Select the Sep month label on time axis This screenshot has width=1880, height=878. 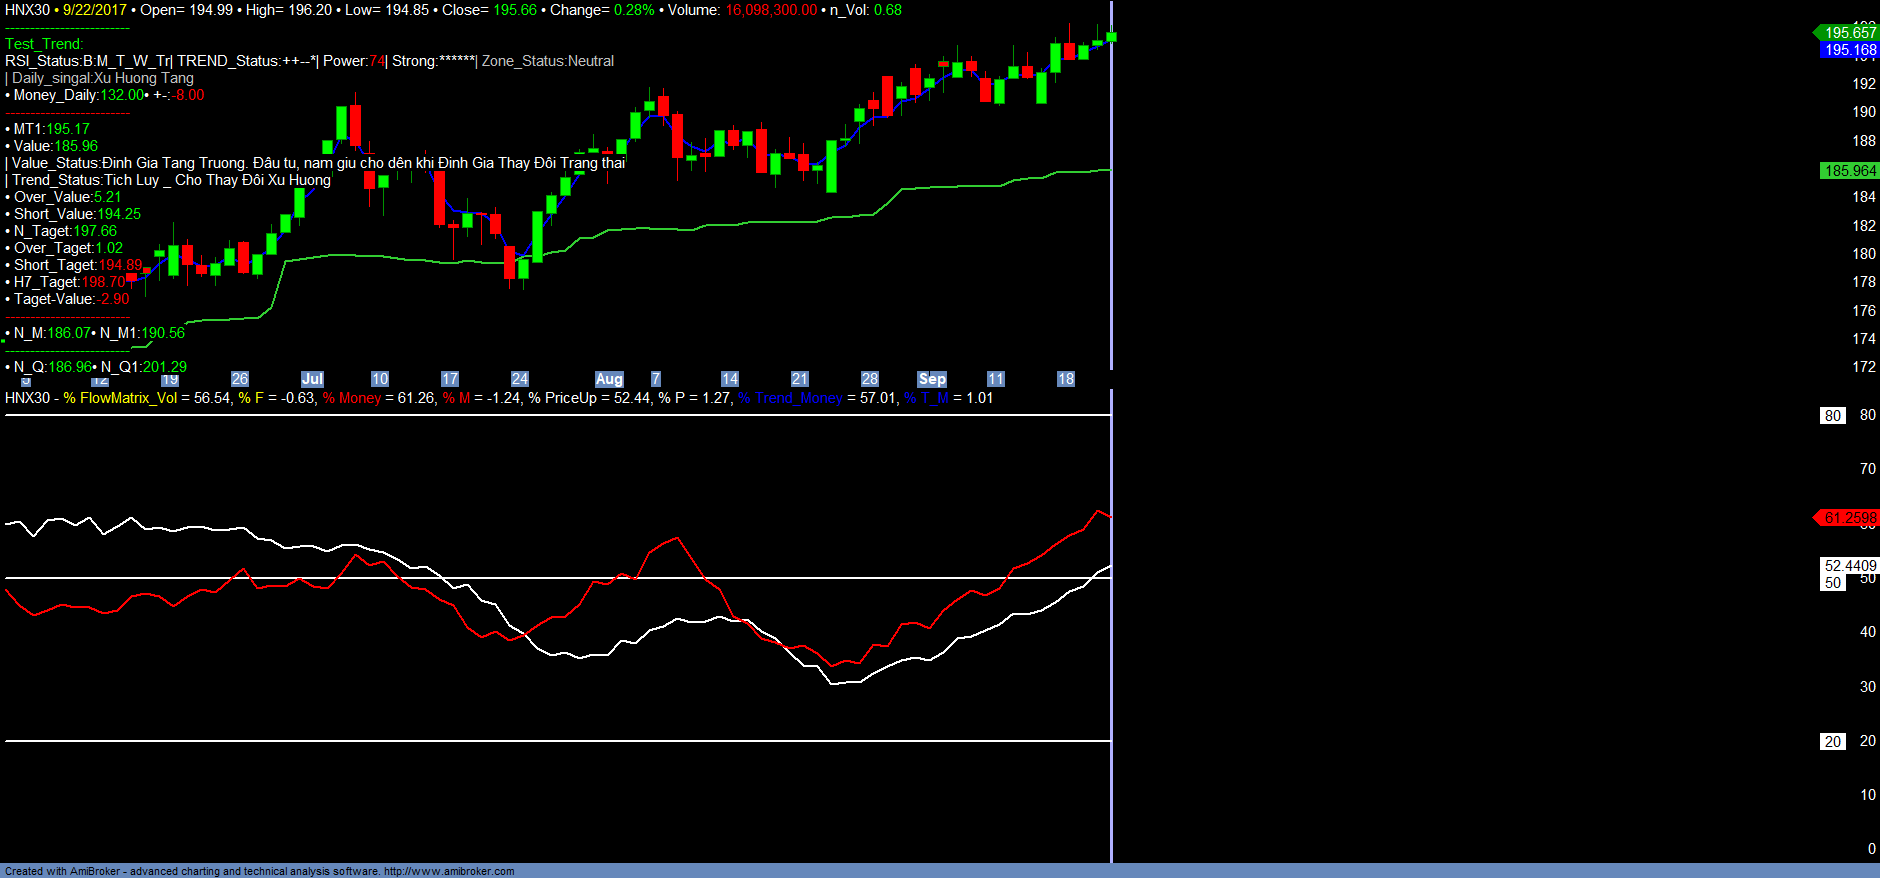click(x=932, y=379)
